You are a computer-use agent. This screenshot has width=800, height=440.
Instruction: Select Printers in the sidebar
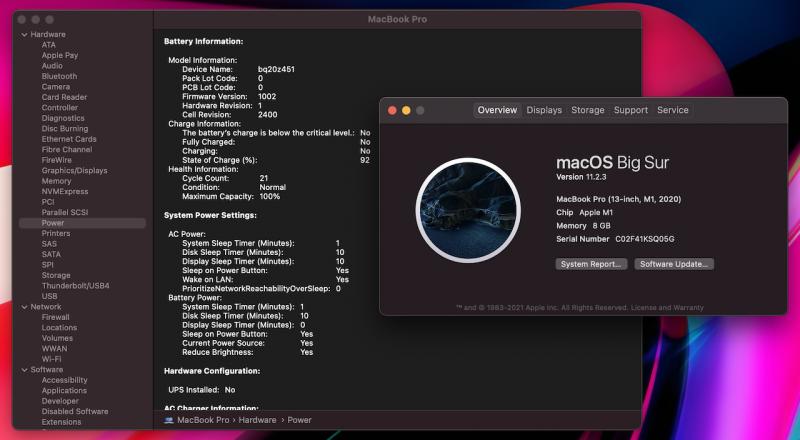tap(56, 233)
